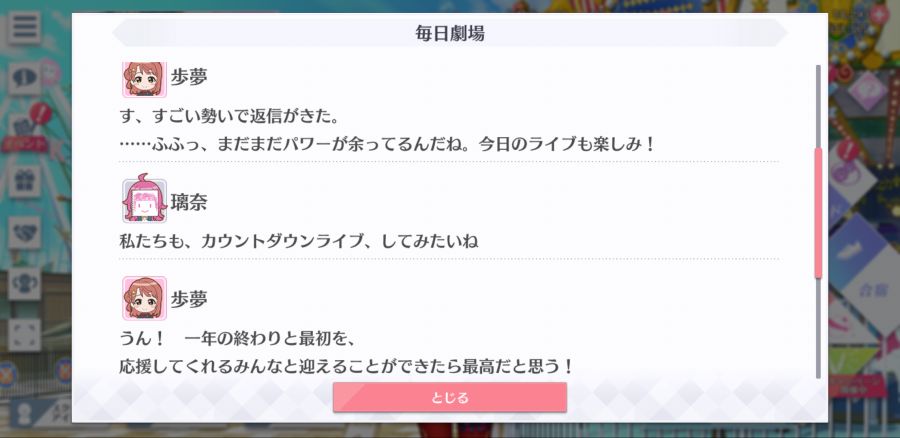This screenshot has width=900, height=438.
Task: Click the pink scrollbar thumb
Action: 818,212
